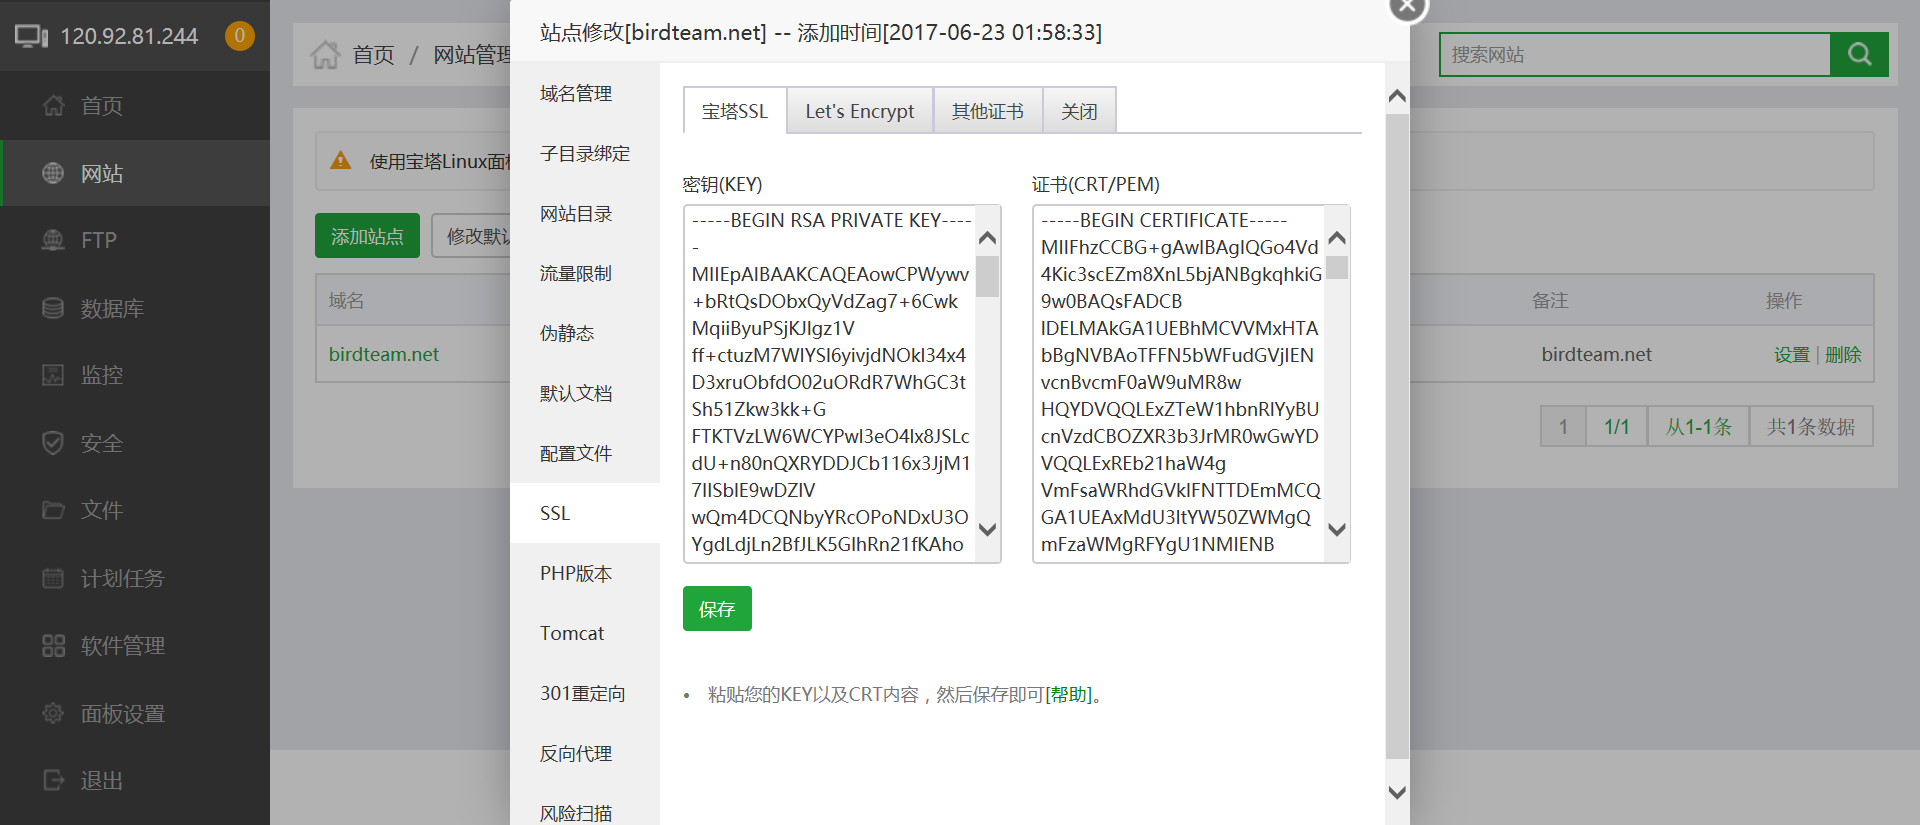
Task: Open the 其他证书 tab
Action: tap(988, 111)
